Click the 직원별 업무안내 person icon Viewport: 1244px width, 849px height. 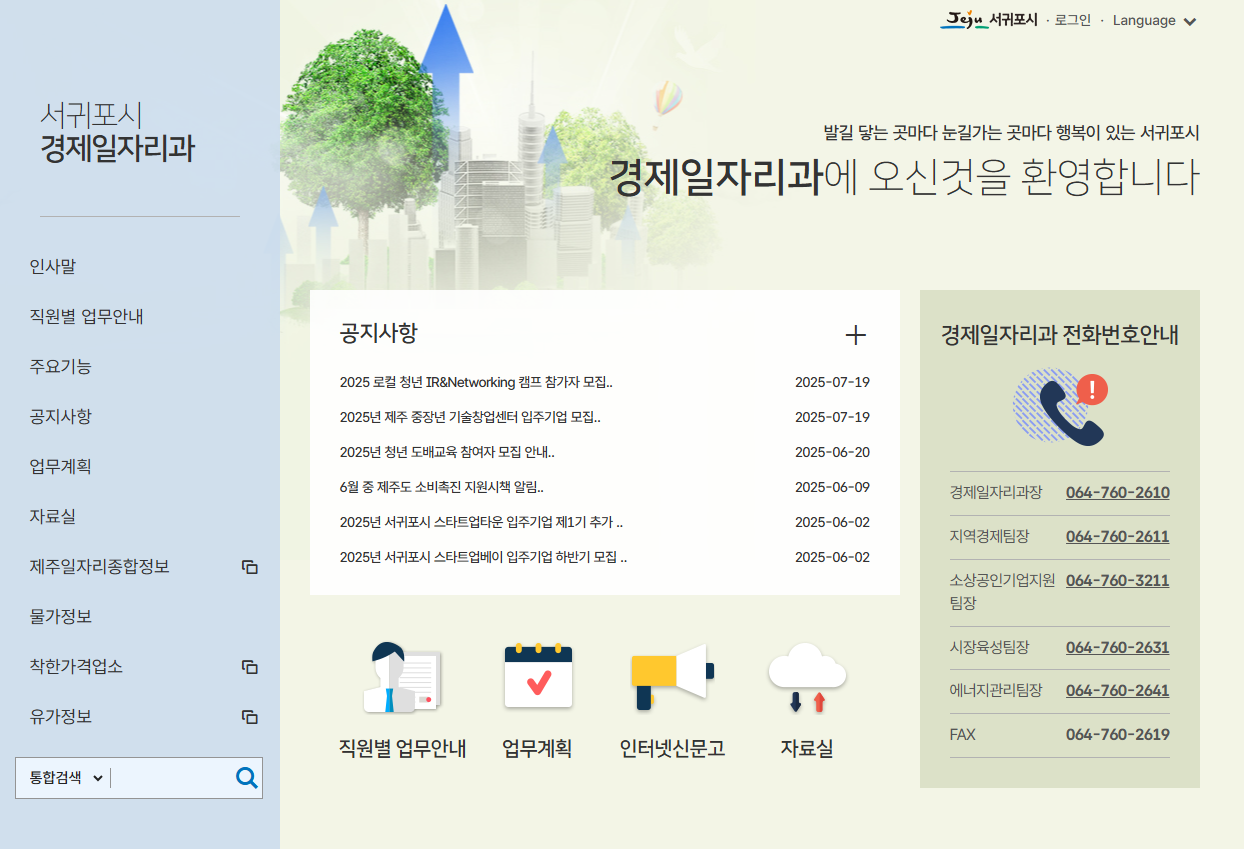pos(400,680)
